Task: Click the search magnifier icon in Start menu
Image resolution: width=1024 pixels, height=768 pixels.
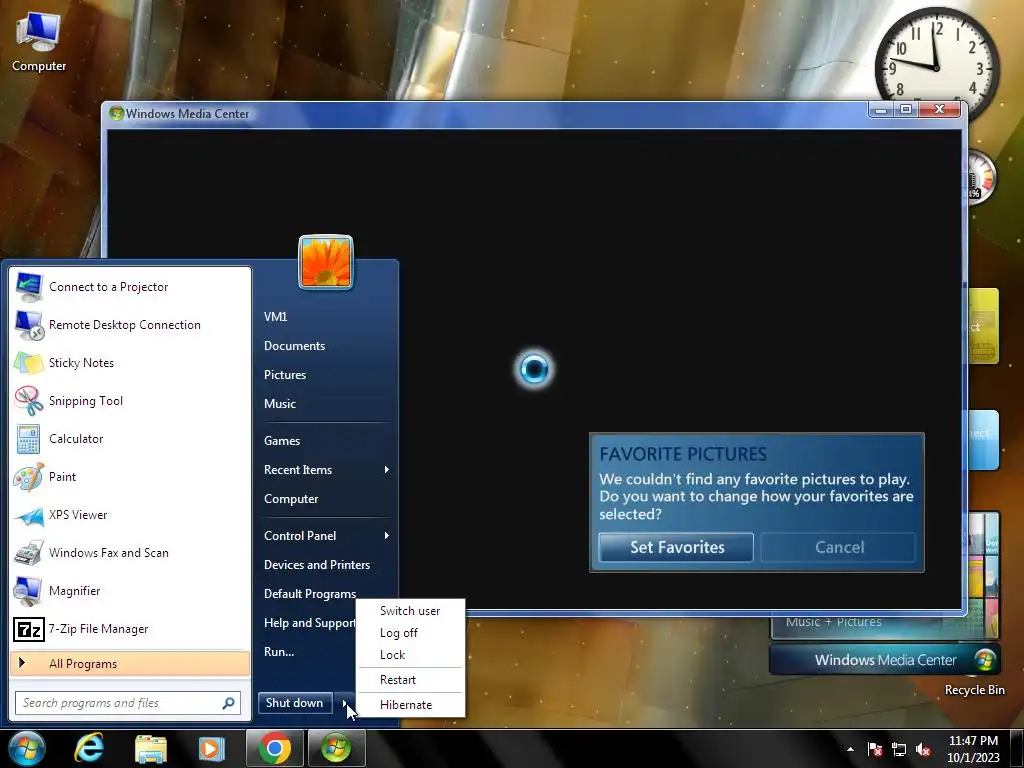Action: (x=229, y=703)
